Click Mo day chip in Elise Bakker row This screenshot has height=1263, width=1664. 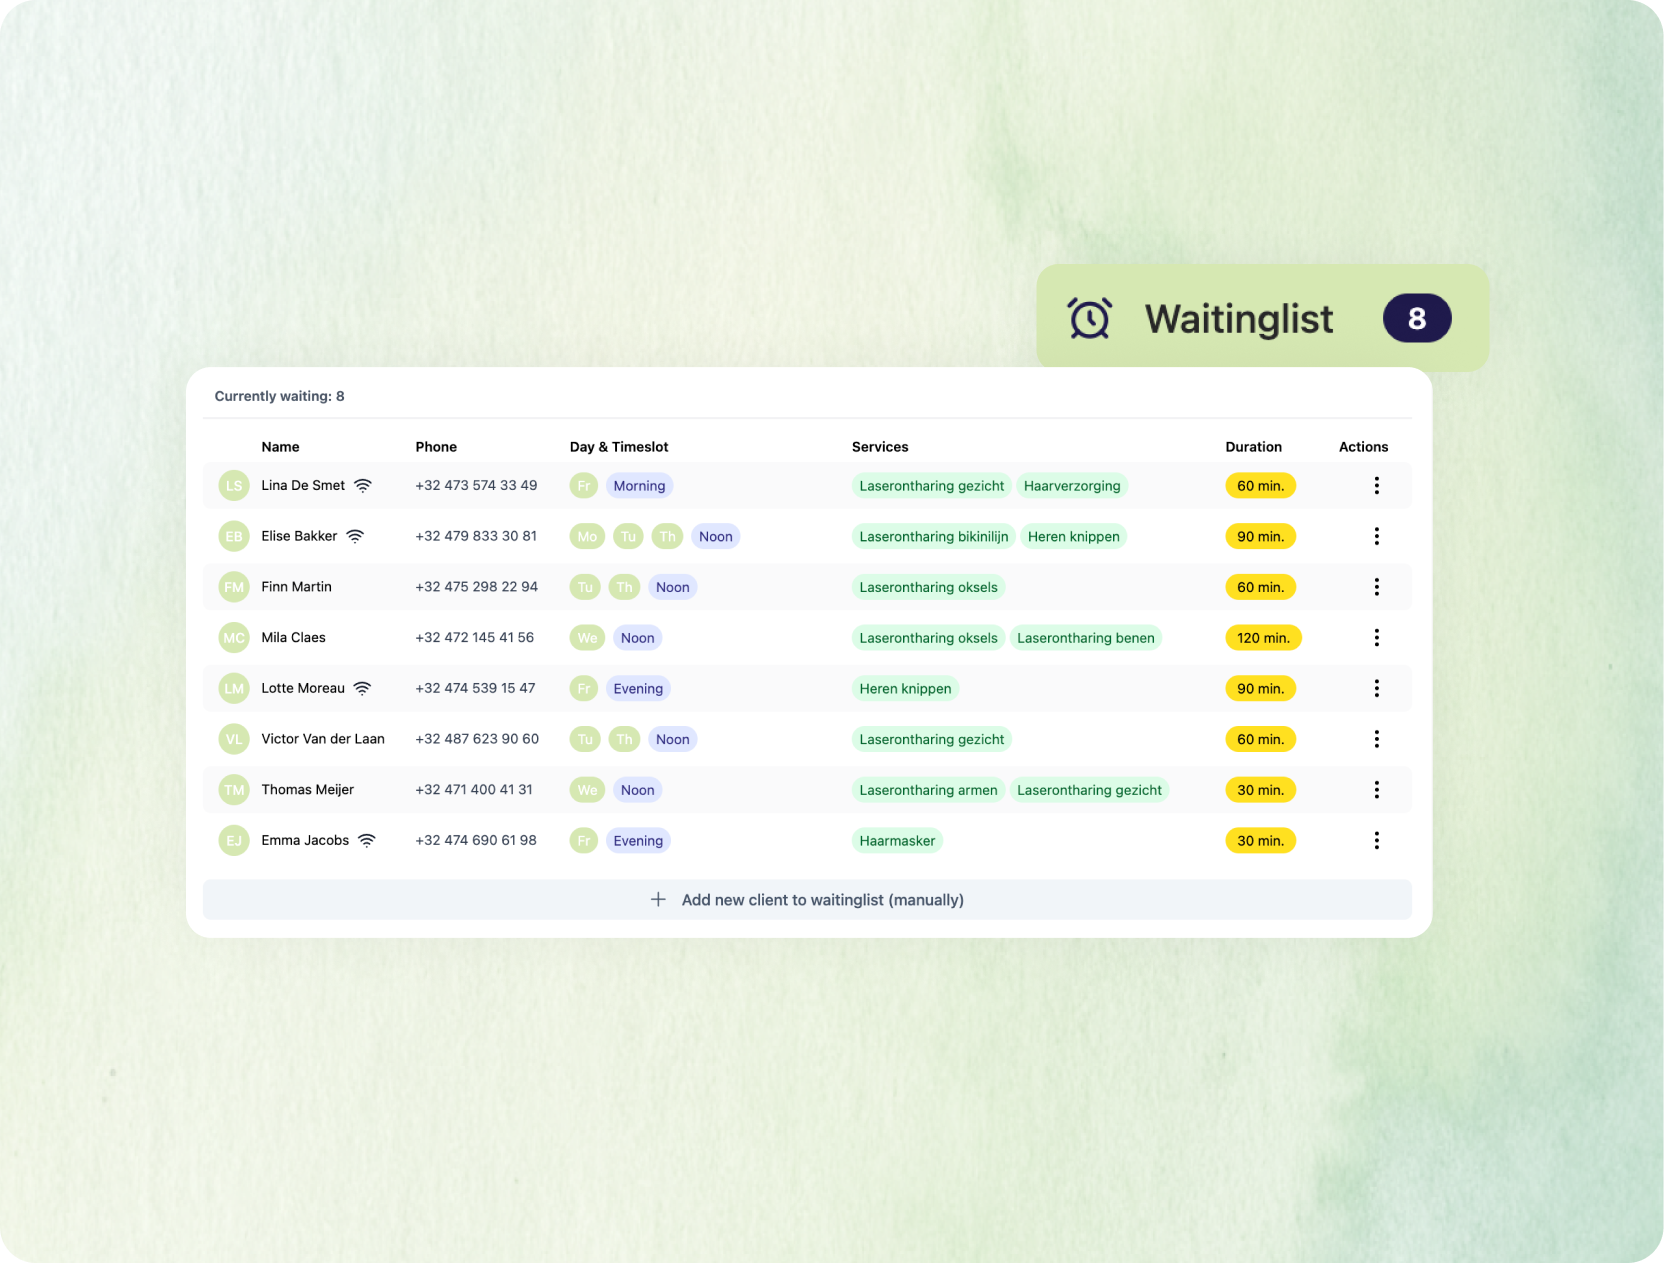(587, 536)
